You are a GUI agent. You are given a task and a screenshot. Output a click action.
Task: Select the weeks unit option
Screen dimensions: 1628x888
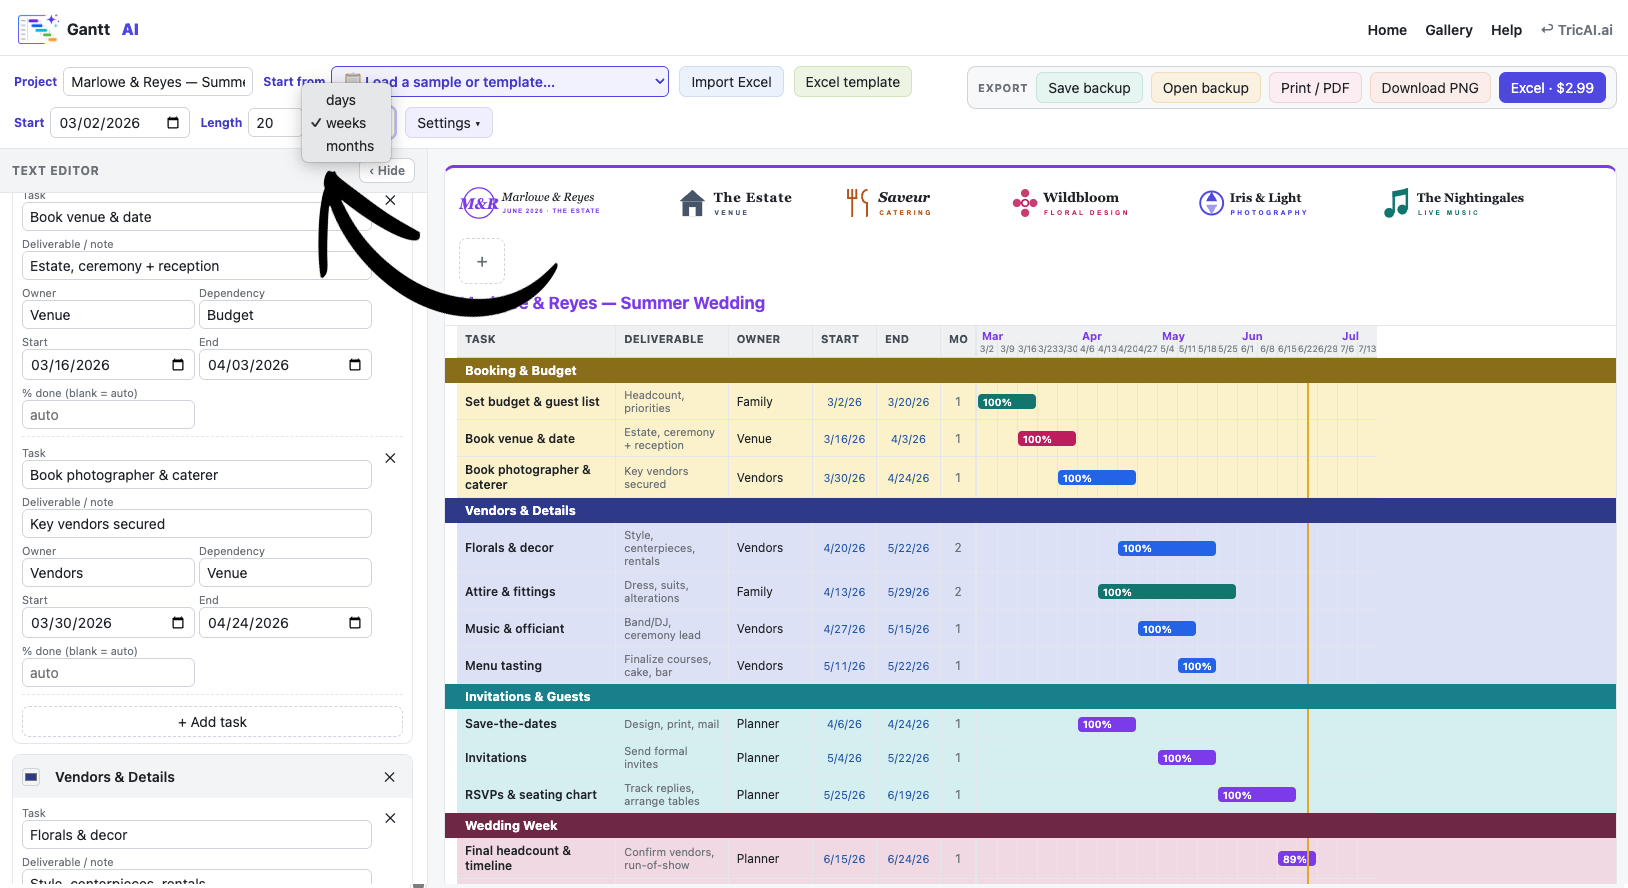pos(346,123)
